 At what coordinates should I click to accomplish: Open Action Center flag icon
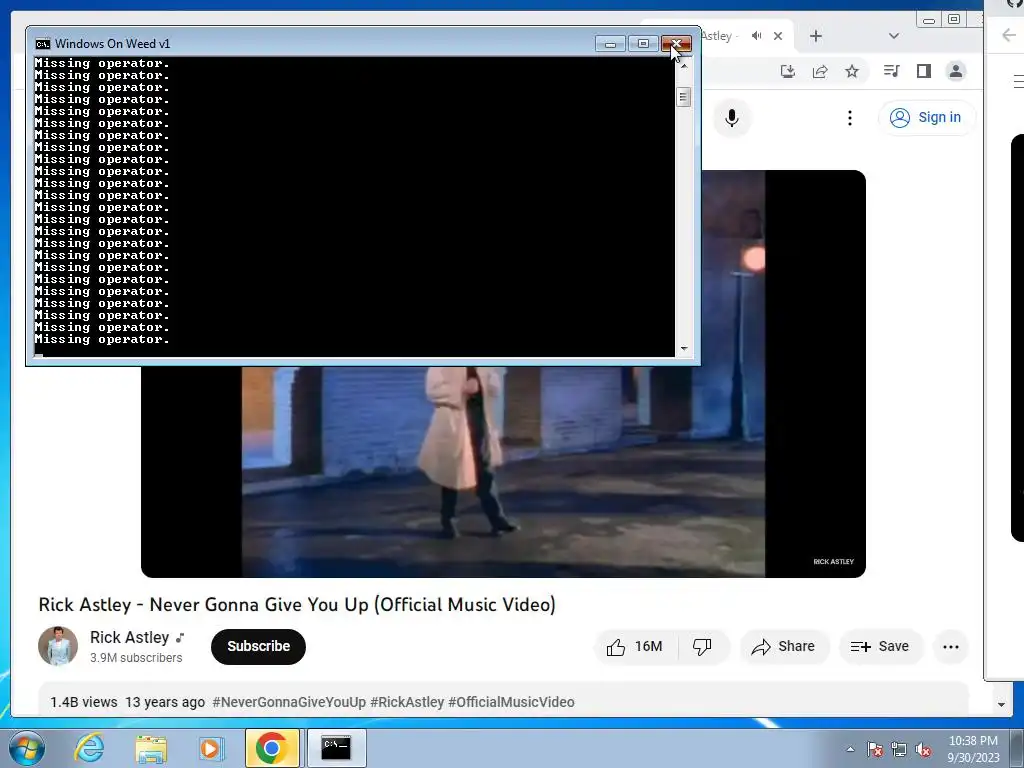click(x=874, y=749)
